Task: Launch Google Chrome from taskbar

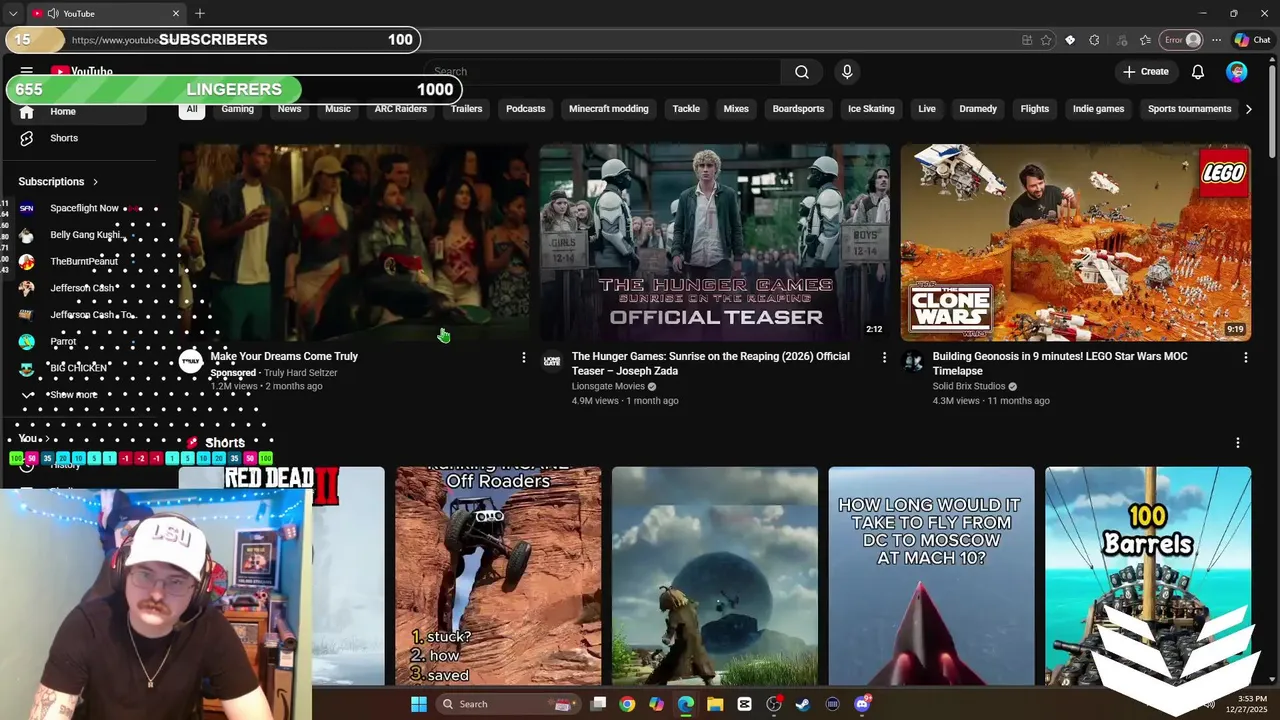Action: (x=627, y=704)
